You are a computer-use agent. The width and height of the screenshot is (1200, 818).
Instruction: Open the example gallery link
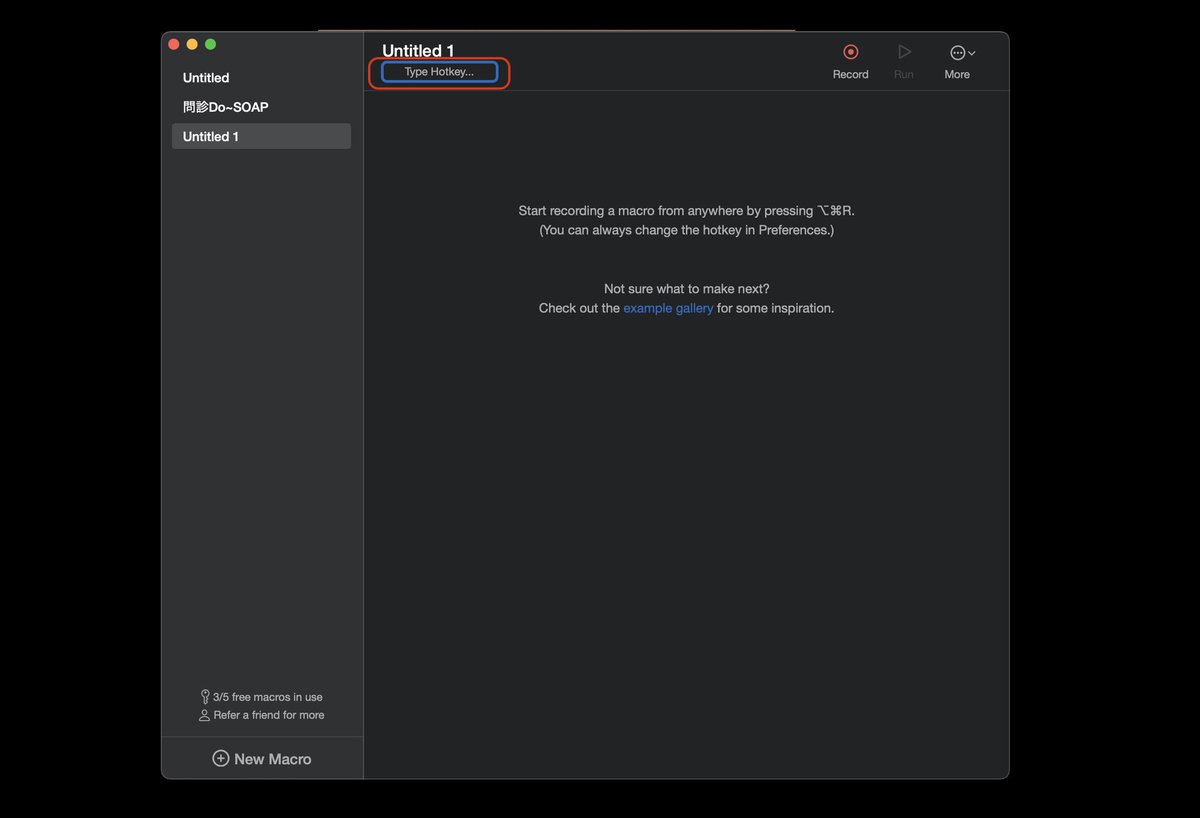coord(668,308)
